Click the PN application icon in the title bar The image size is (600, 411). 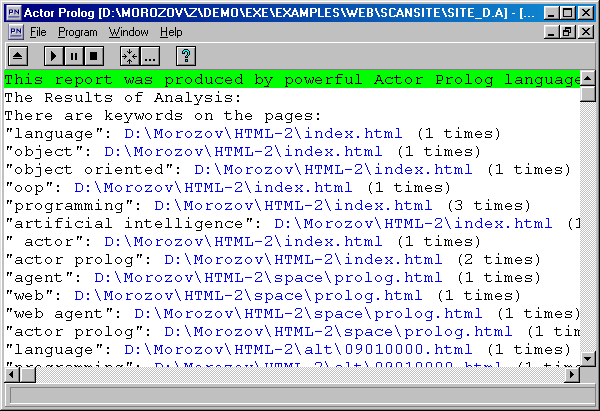(x=14, y=13)
